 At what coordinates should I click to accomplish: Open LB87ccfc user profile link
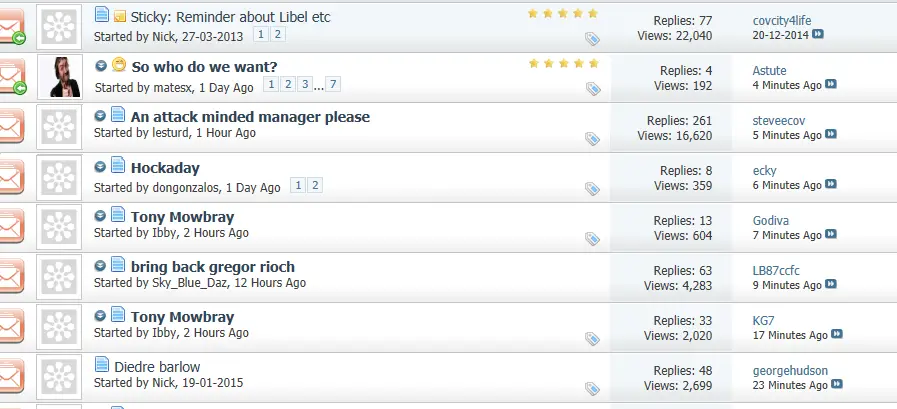tap(776, 271)
